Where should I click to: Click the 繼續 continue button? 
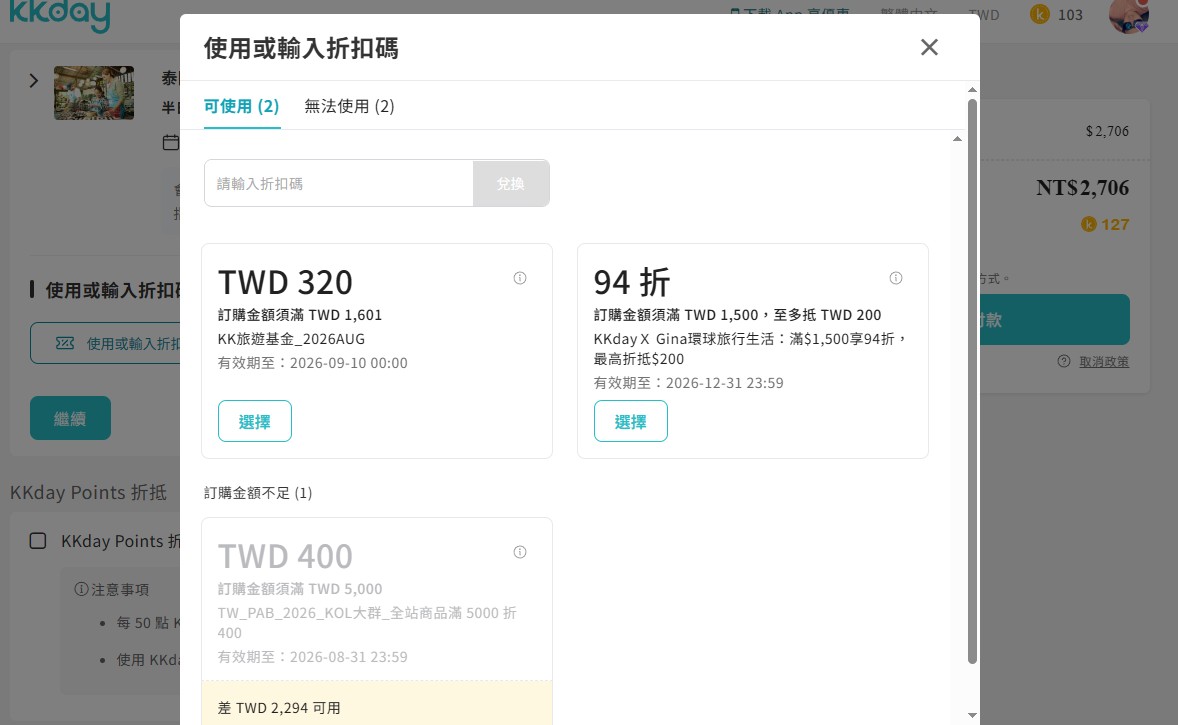click(x=71, y=418)
